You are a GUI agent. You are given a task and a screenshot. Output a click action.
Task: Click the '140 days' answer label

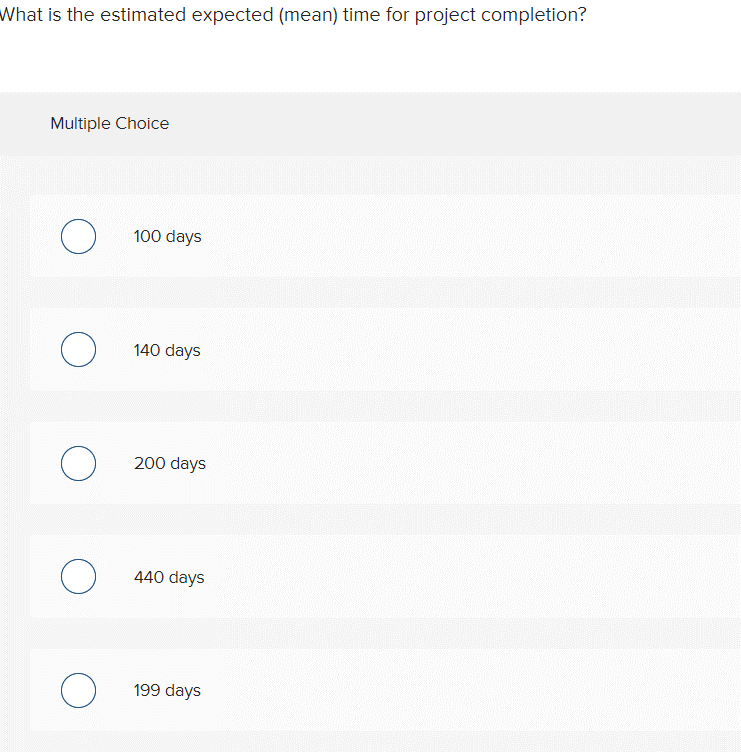pos(167,350)
